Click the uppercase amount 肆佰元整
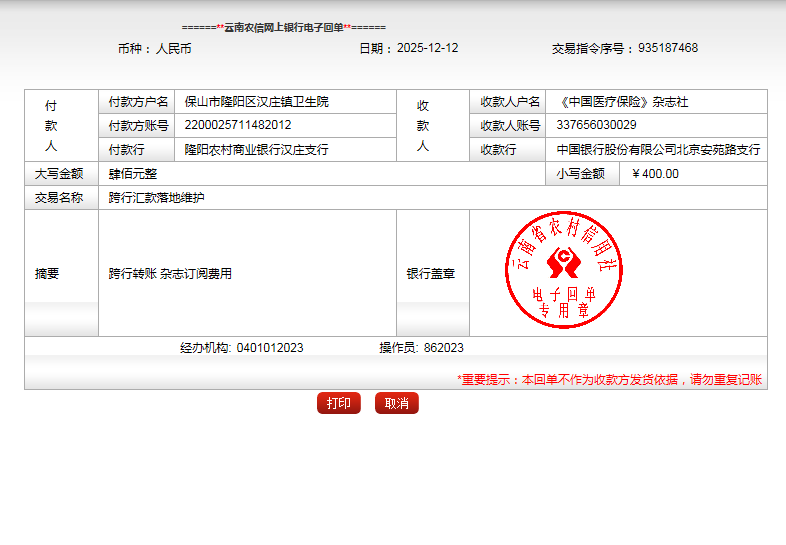Viewport: 786px width, 545px height. tap(133, 174)
